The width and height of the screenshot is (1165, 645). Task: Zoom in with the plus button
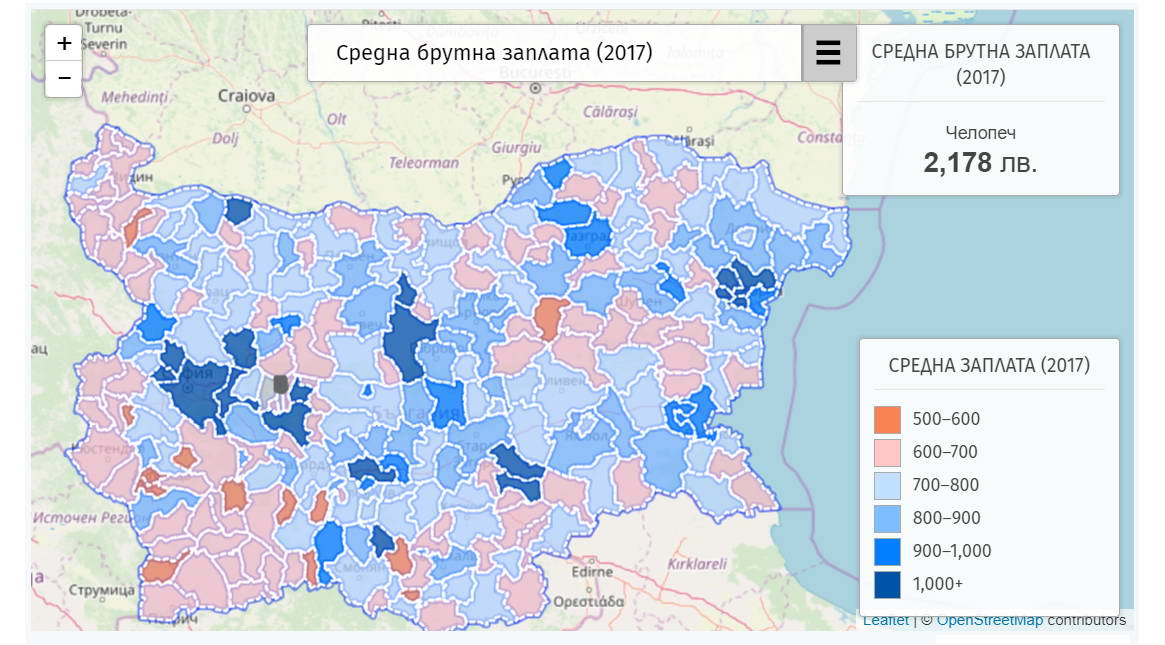coord(64,43)
